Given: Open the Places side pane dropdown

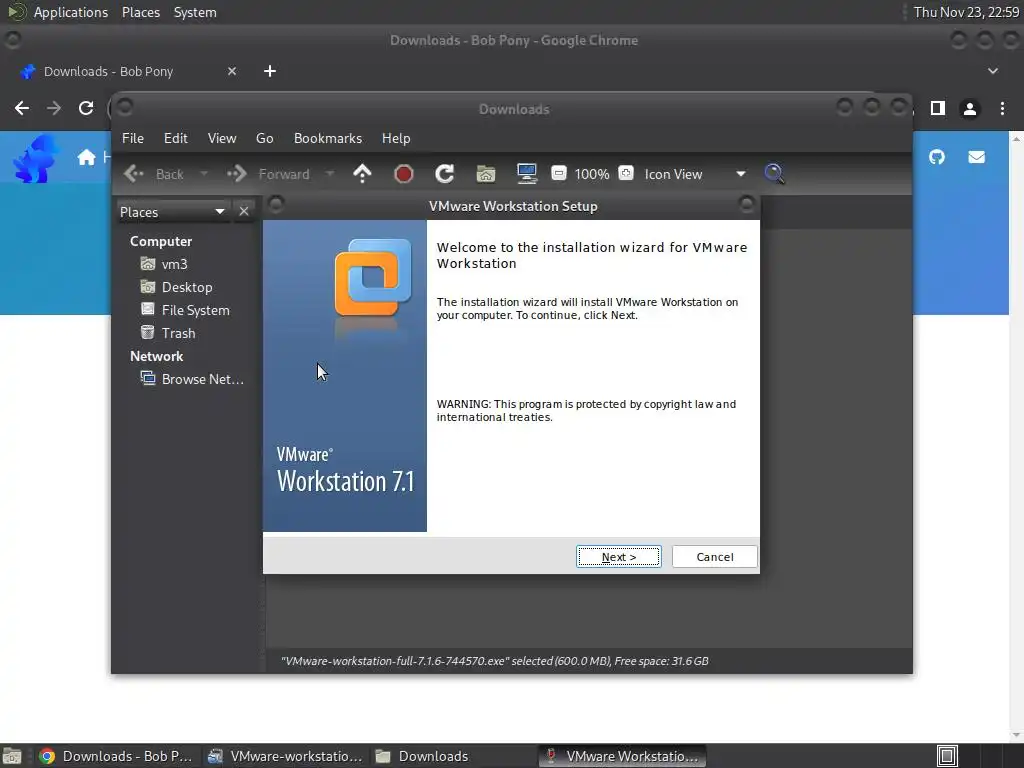Looking at the screenshot, I should (x=172, y=212).
